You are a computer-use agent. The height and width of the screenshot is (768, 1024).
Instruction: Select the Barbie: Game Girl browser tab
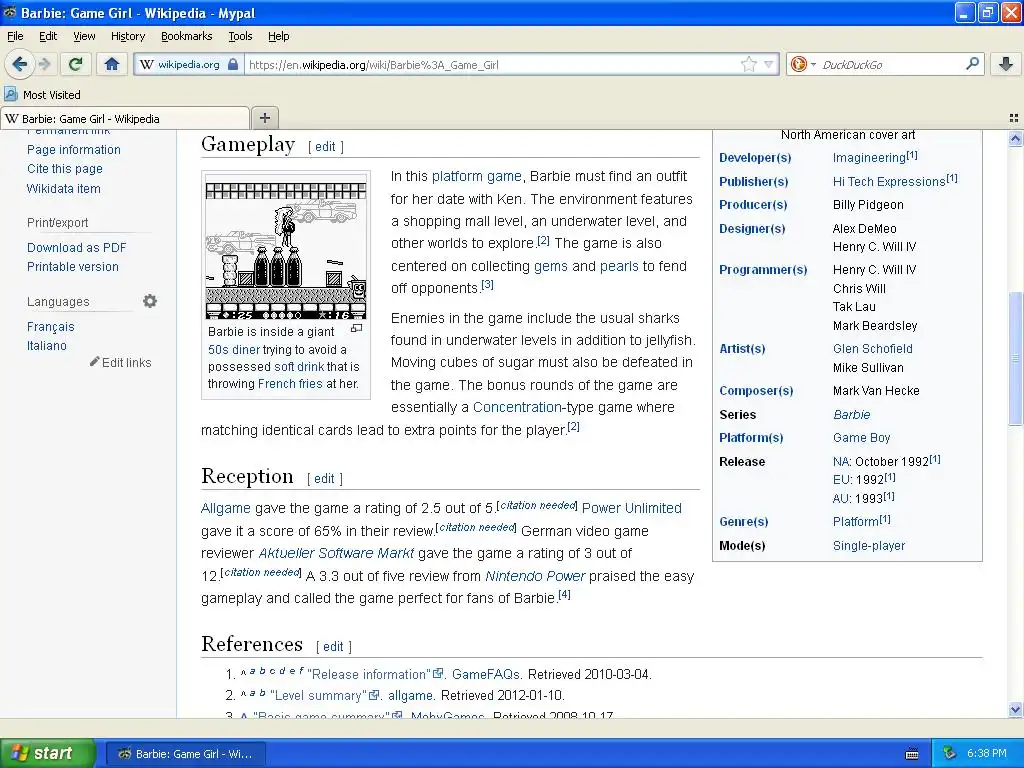(x=125, y=118)
